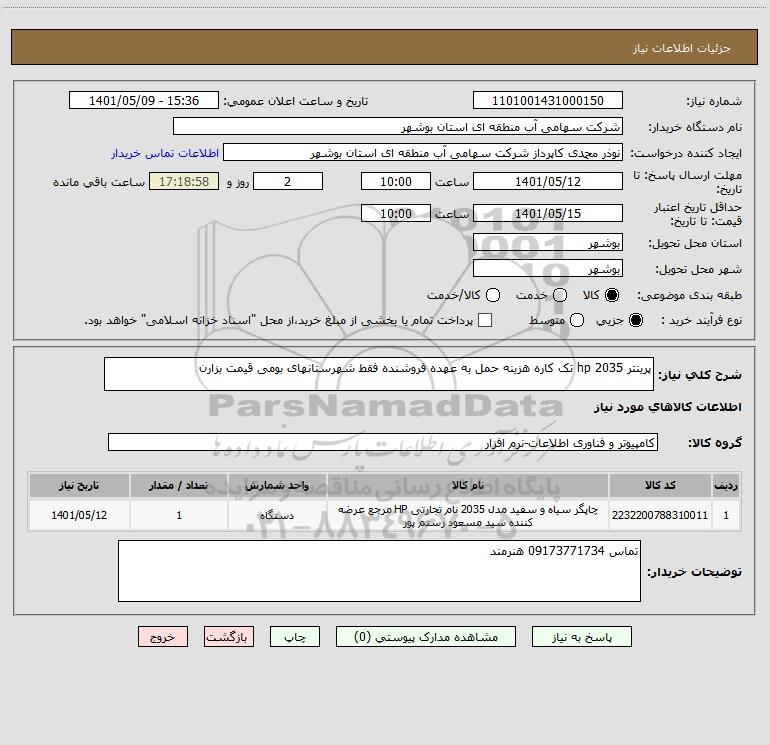The width and height of the screenshot is (770, 745).
Task: Click the بازگشت back button
Action: [x=229, y=637]
